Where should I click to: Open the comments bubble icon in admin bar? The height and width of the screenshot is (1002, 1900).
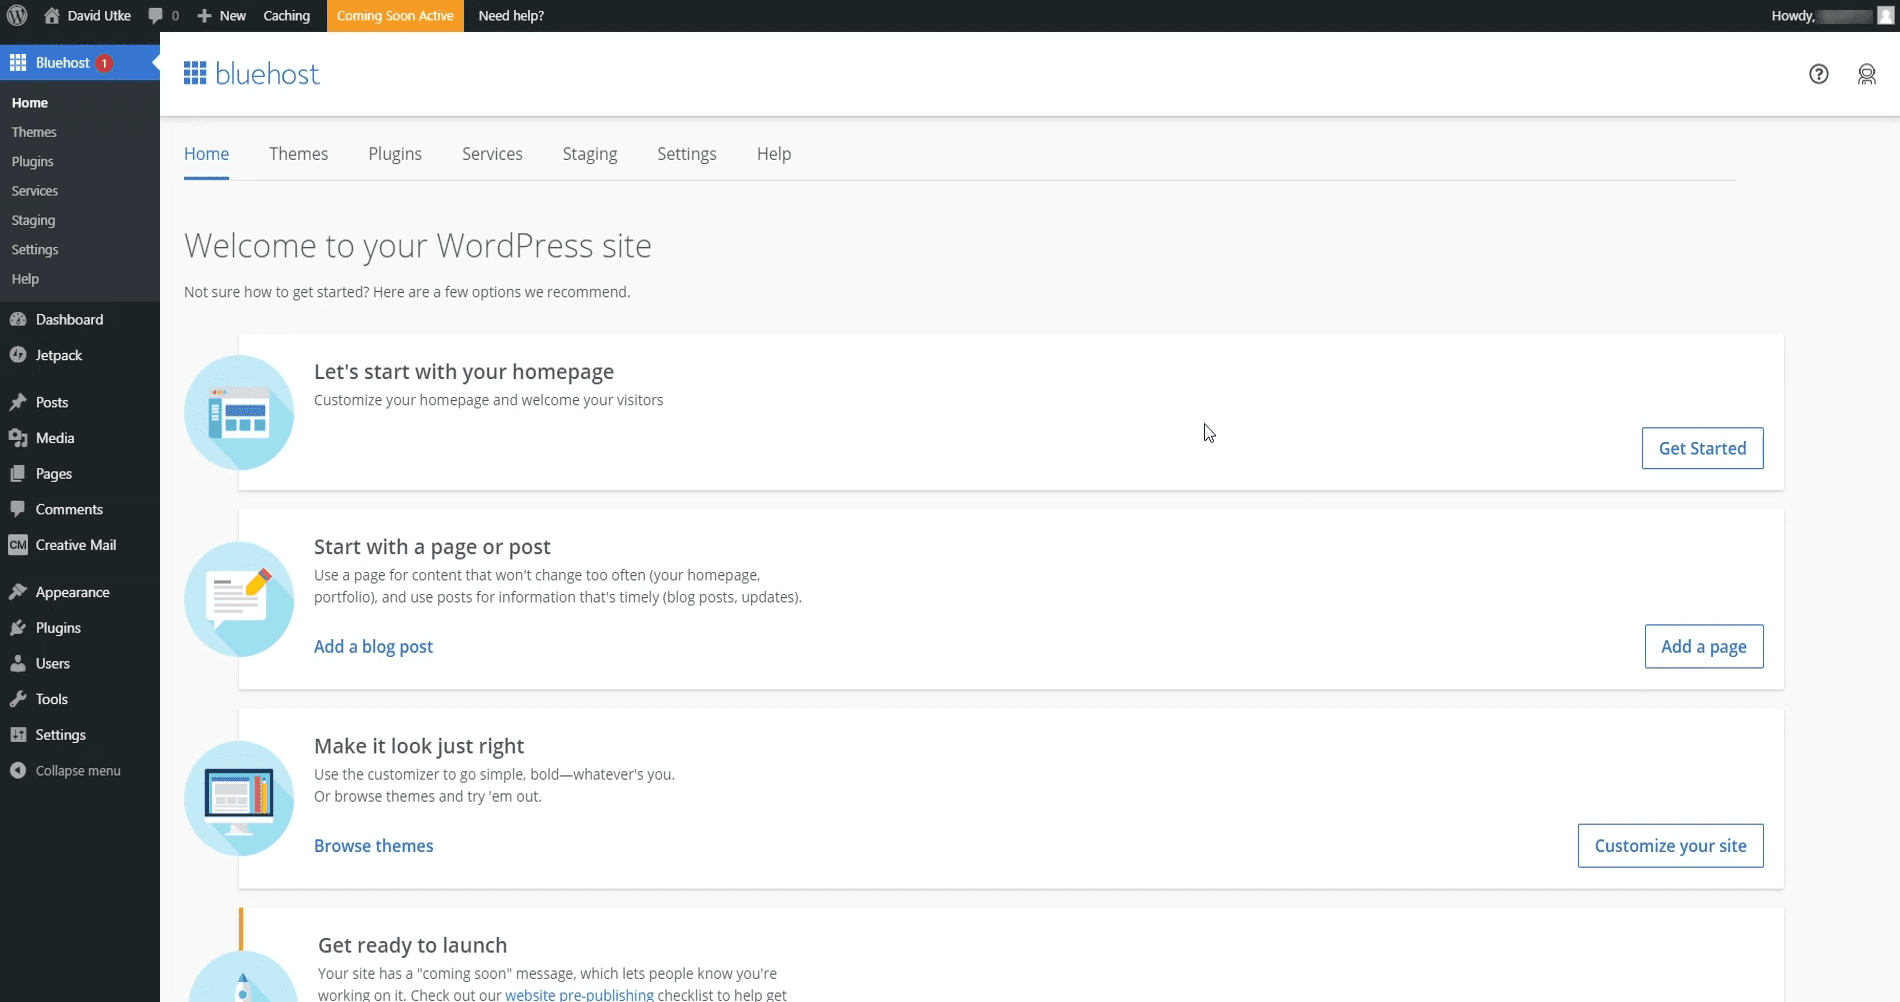click(x=155, y=16)
